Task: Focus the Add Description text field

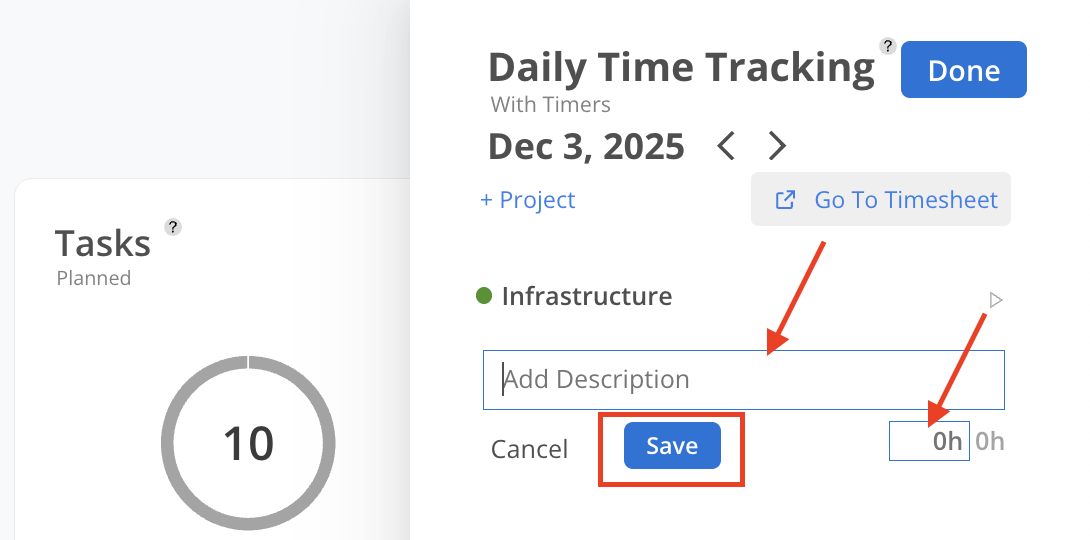Action: click(743, 380)
